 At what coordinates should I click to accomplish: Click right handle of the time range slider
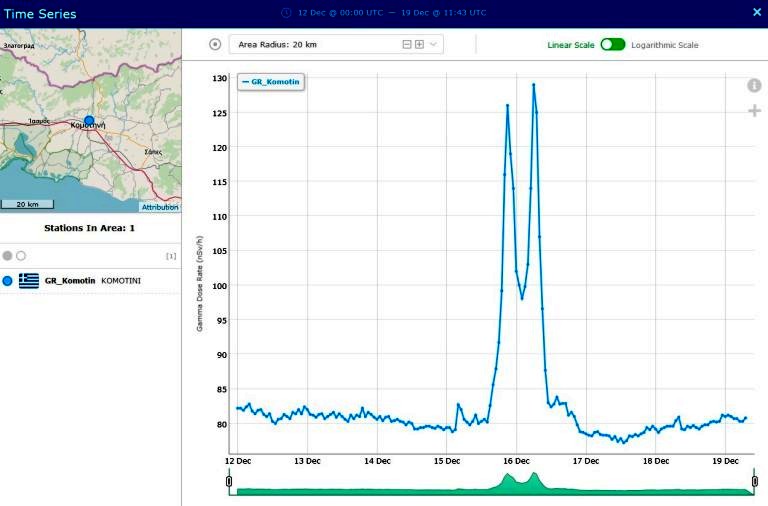pos(755,483)
